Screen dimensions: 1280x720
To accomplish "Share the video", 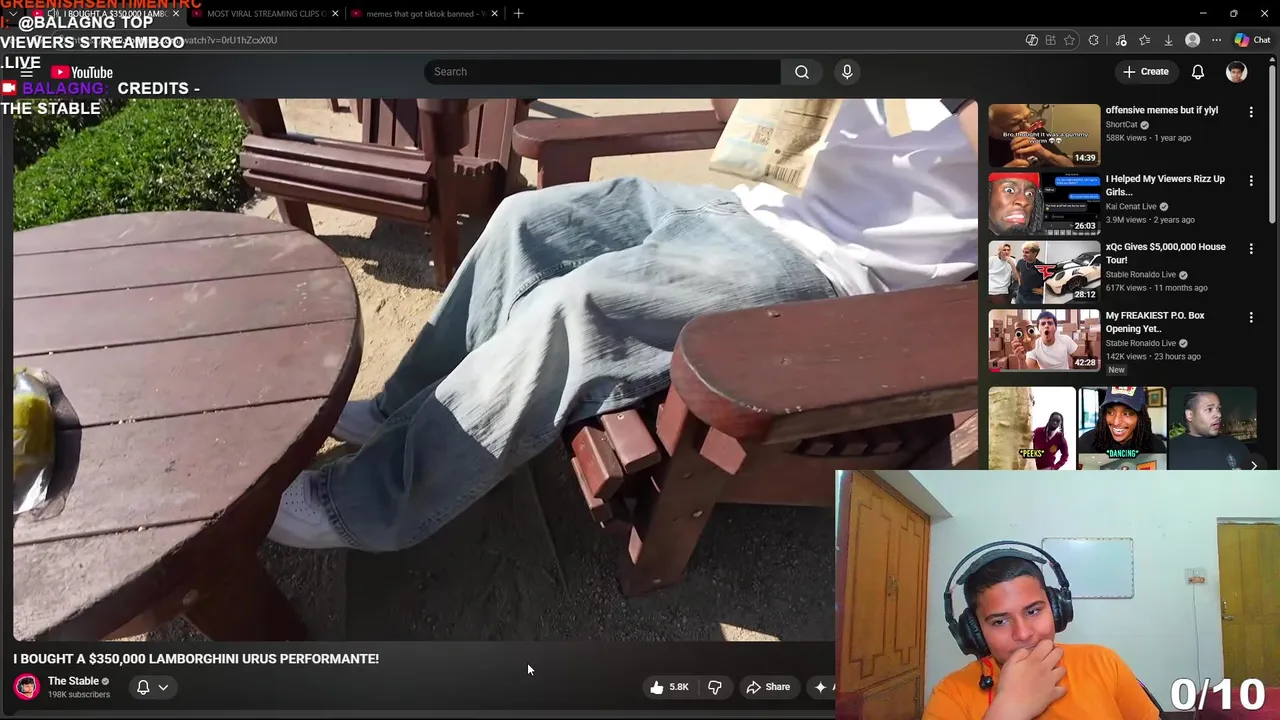I will (768, 687).
